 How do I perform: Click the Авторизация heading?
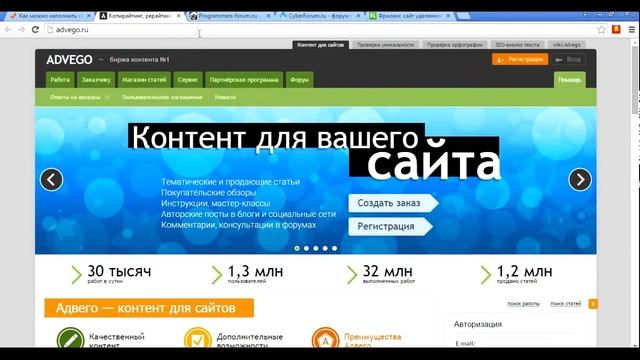tap(478, 324)
